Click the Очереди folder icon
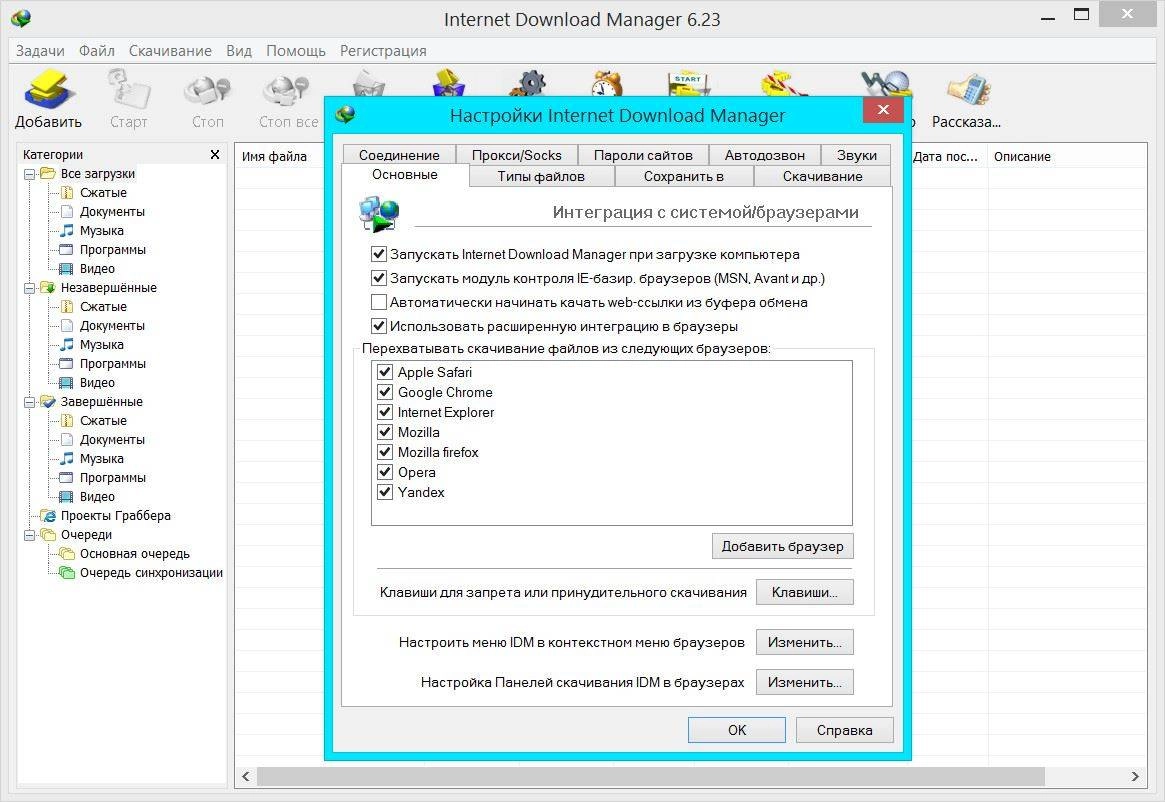This screenshot has height=802, width=1165. coord(48,534)
